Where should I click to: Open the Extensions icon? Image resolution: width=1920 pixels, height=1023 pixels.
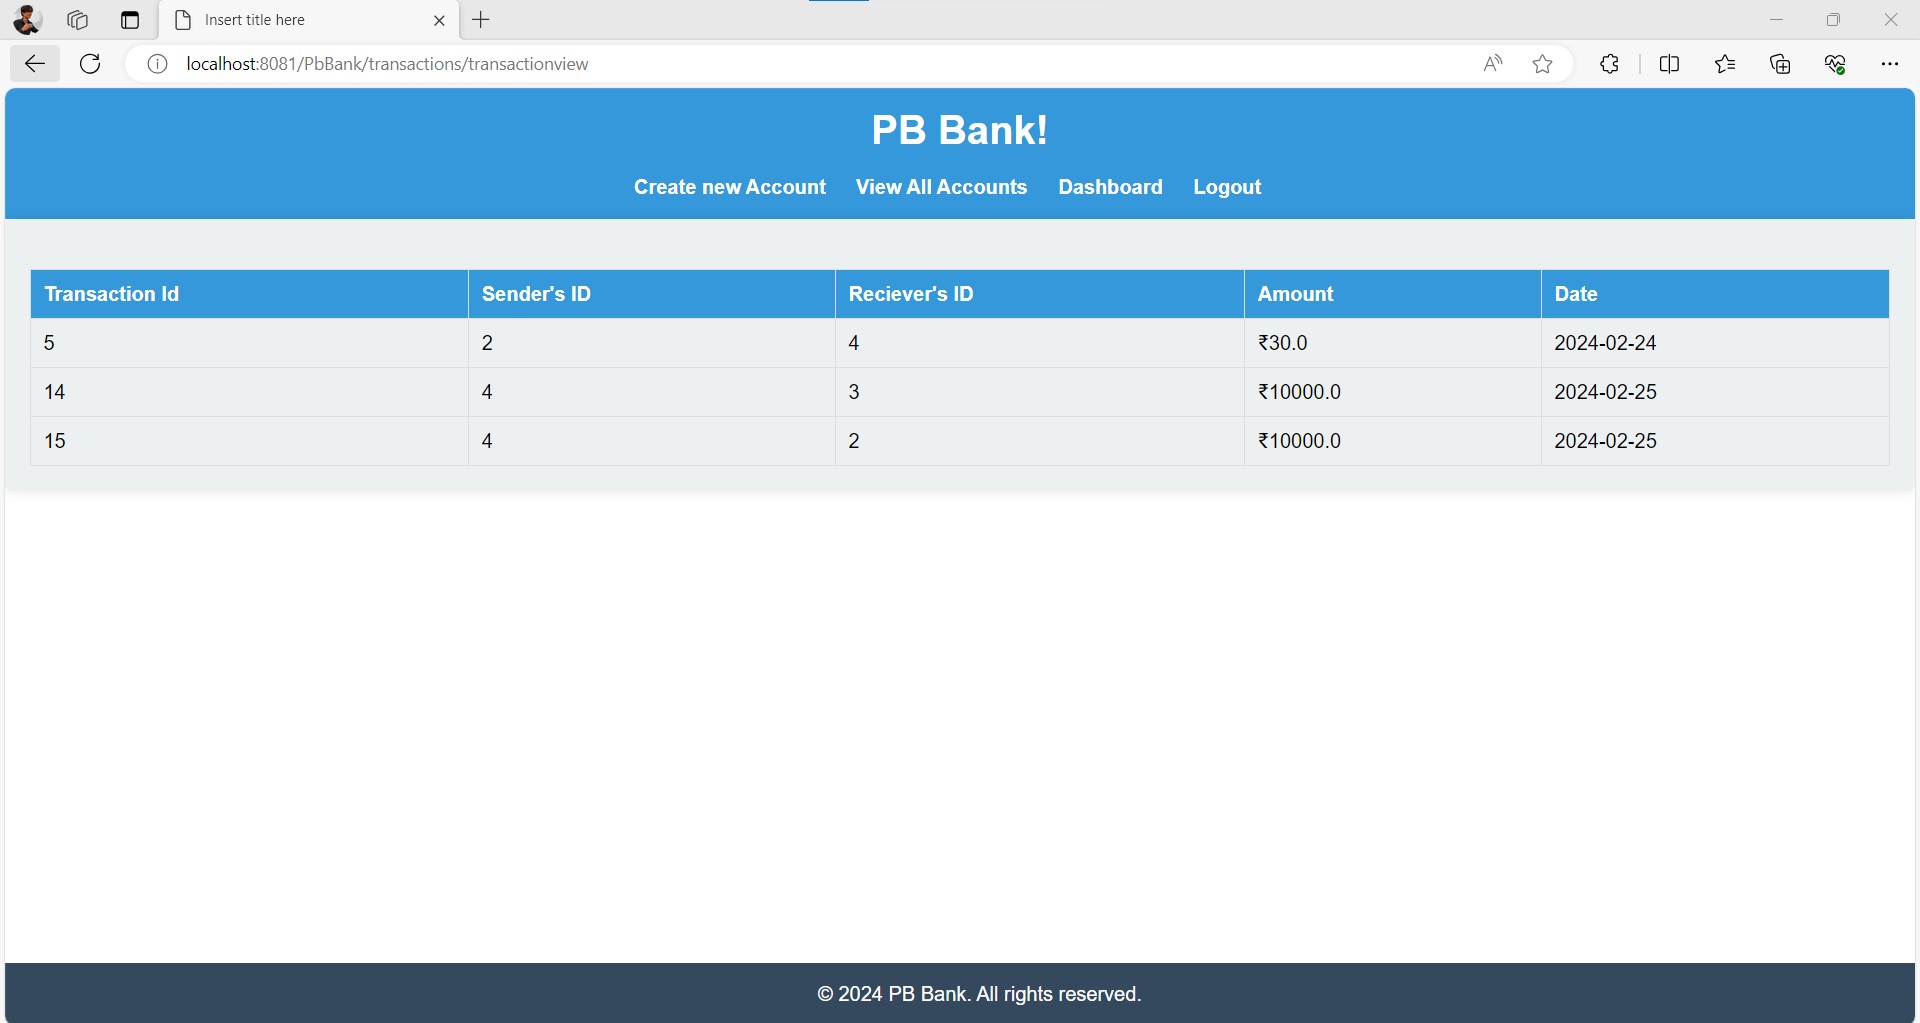coord(1609,64)
